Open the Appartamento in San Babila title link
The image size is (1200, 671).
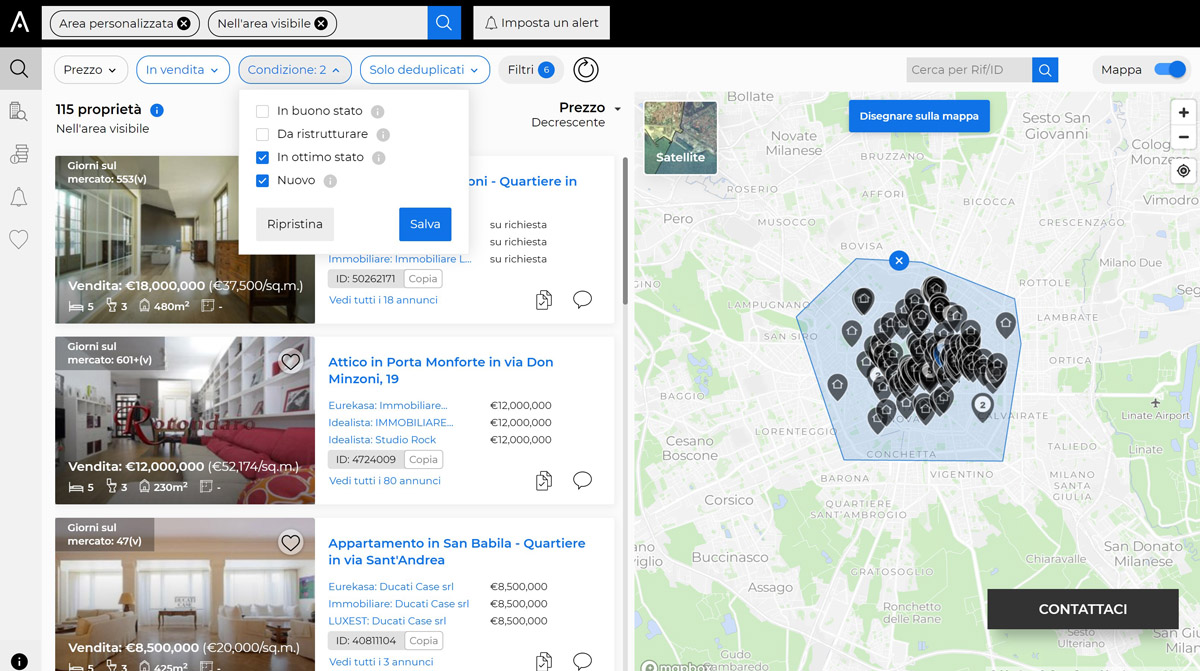point(457,551)
